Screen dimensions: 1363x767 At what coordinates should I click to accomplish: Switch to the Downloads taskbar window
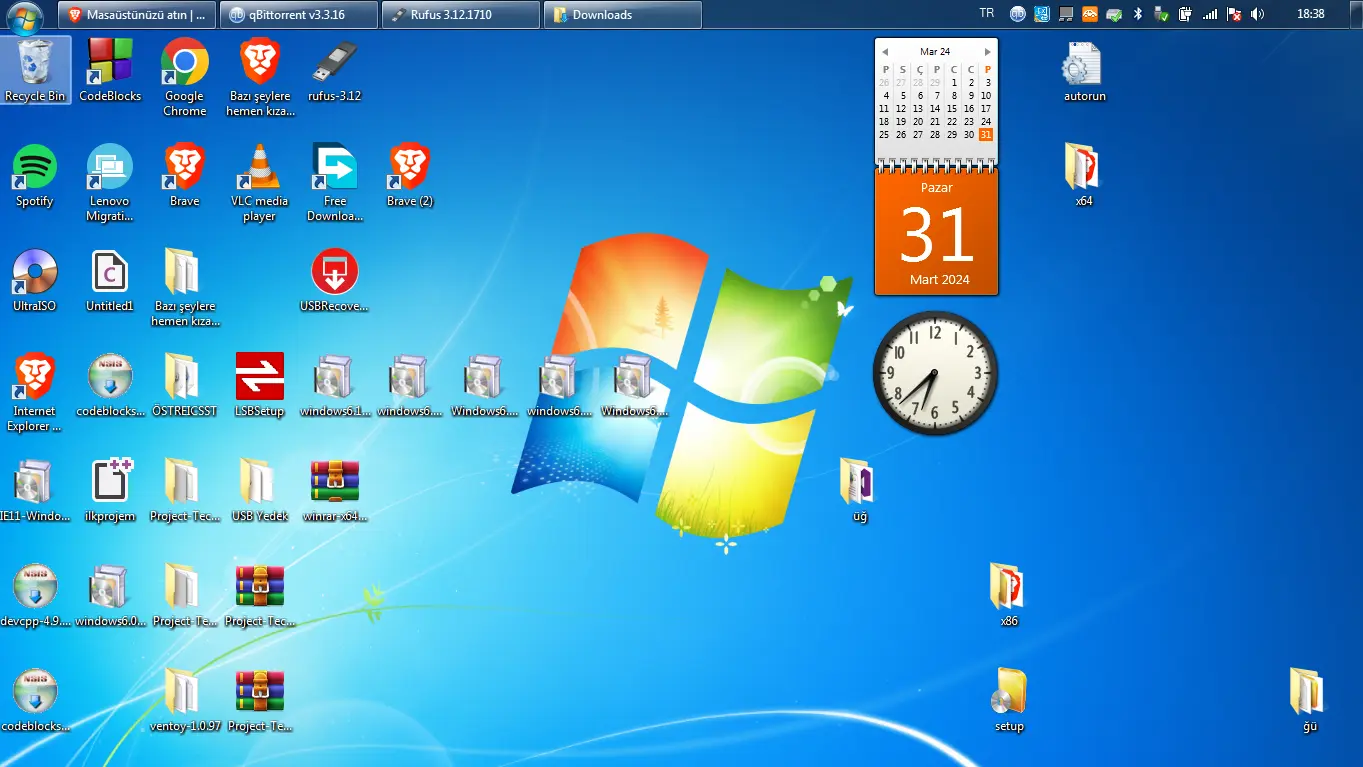point(623,15)
